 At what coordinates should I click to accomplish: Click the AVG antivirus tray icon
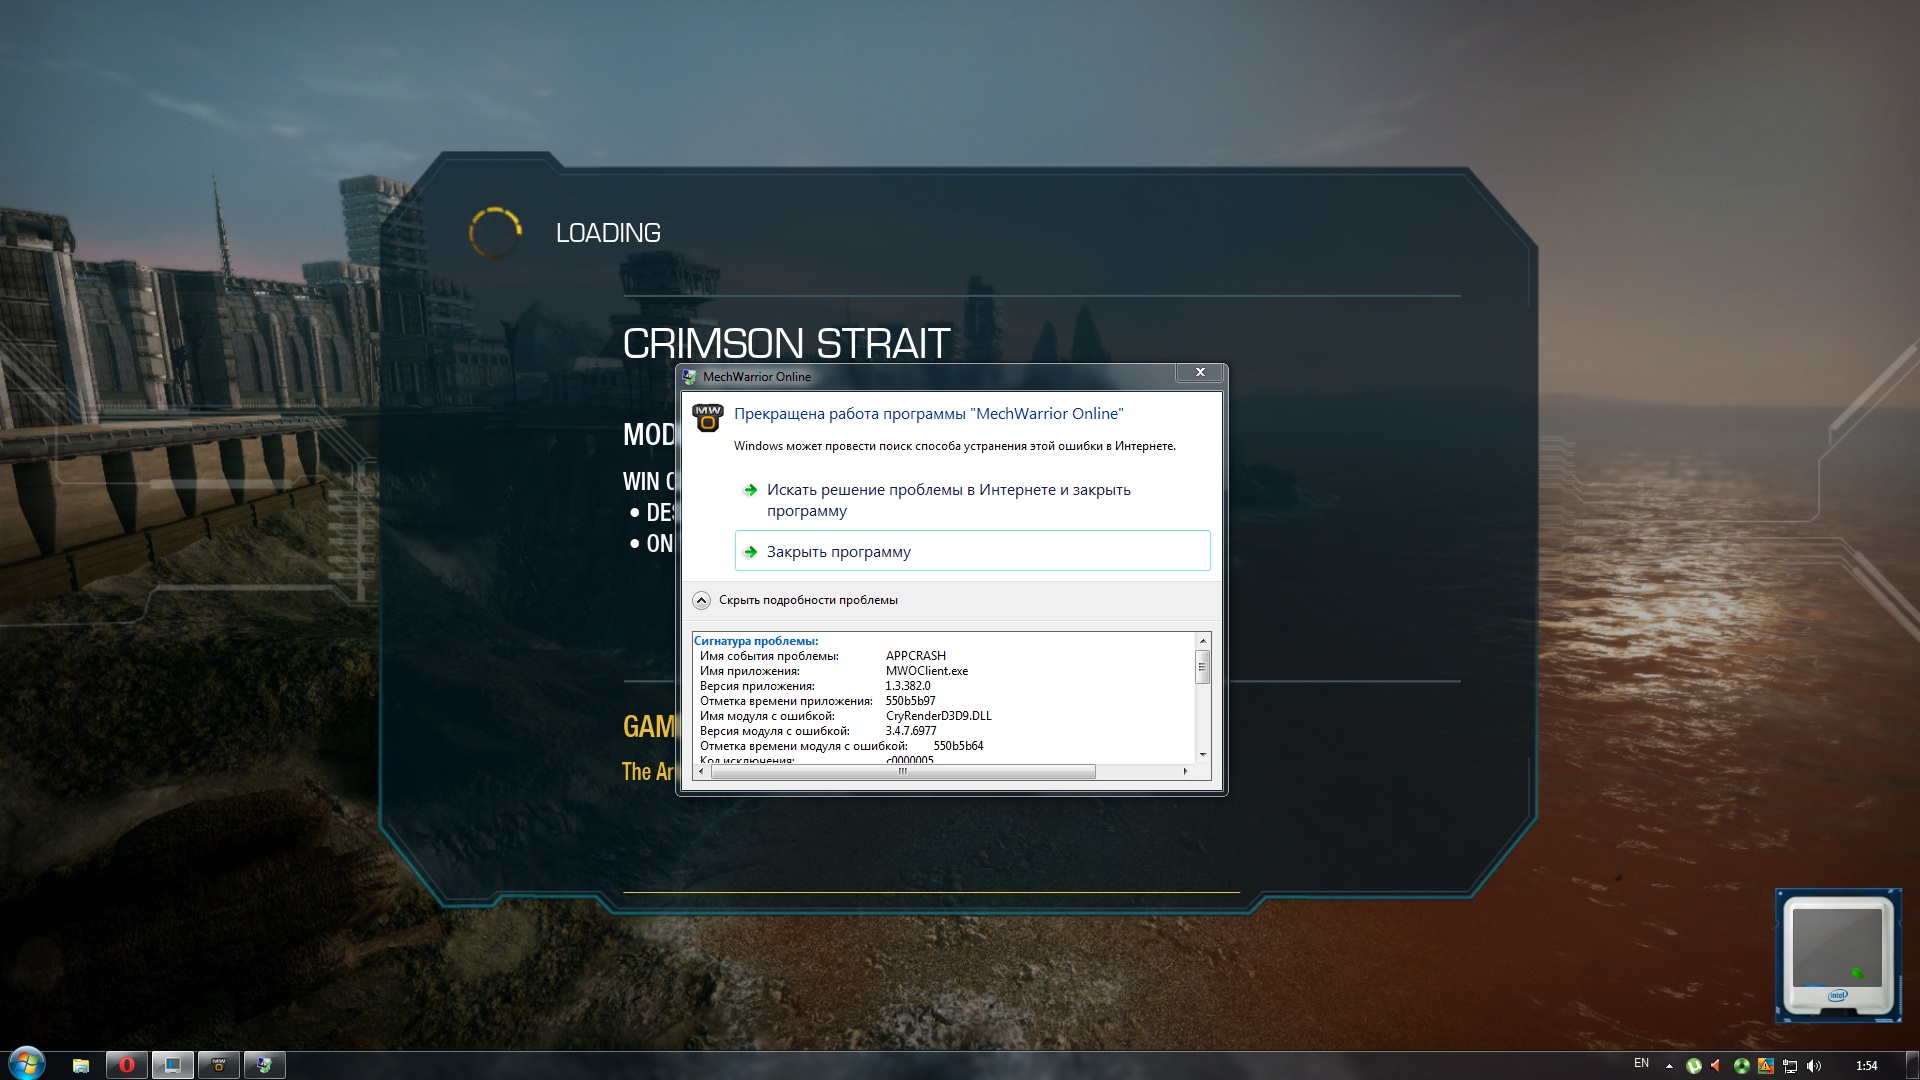point(1766,1066)
